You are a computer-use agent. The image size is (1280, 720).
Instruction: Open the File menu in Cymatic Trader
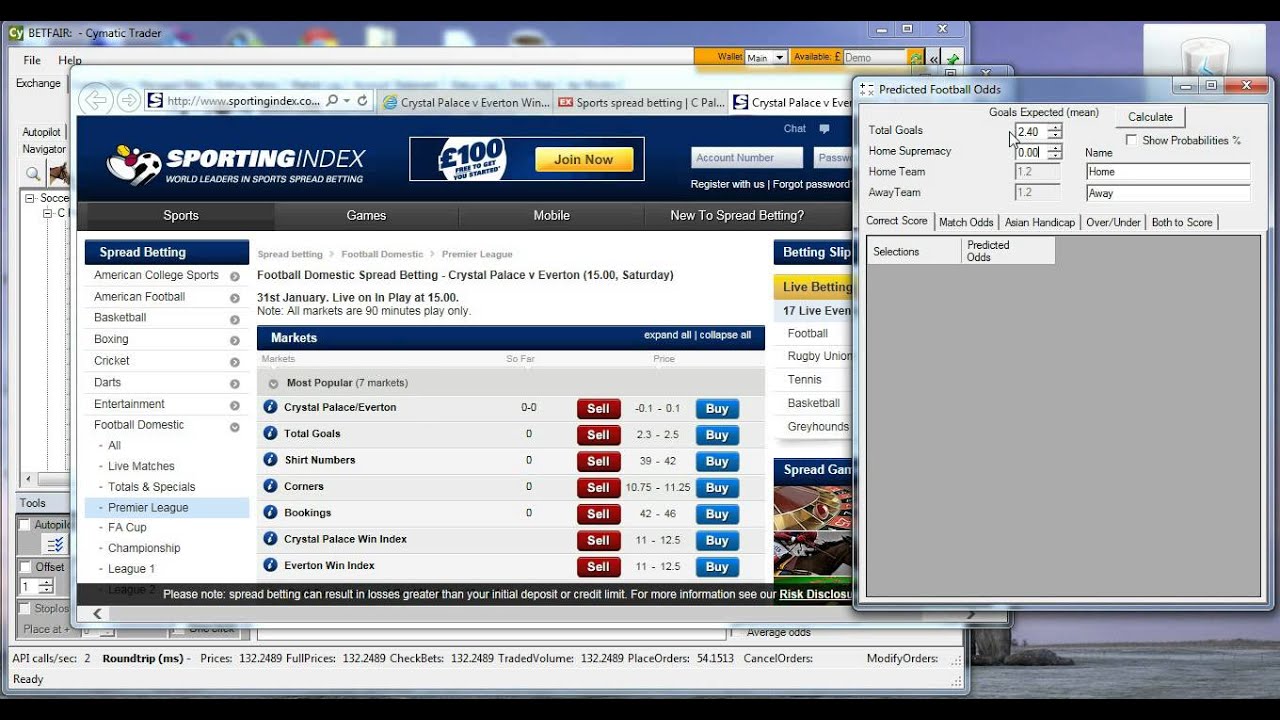[x=32, y=60]
